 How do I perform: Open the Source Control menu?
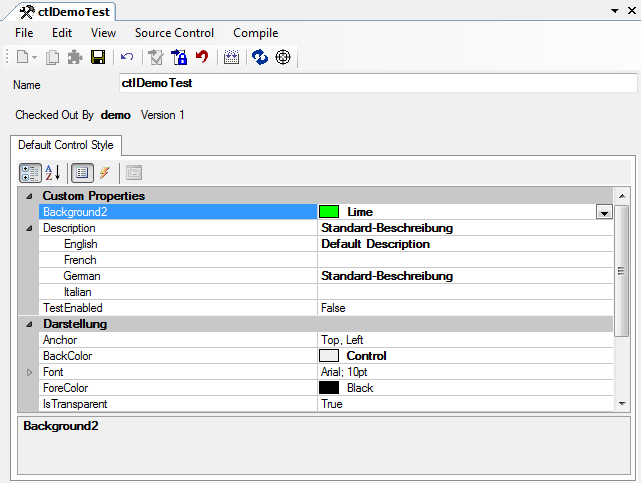point(174,33)
